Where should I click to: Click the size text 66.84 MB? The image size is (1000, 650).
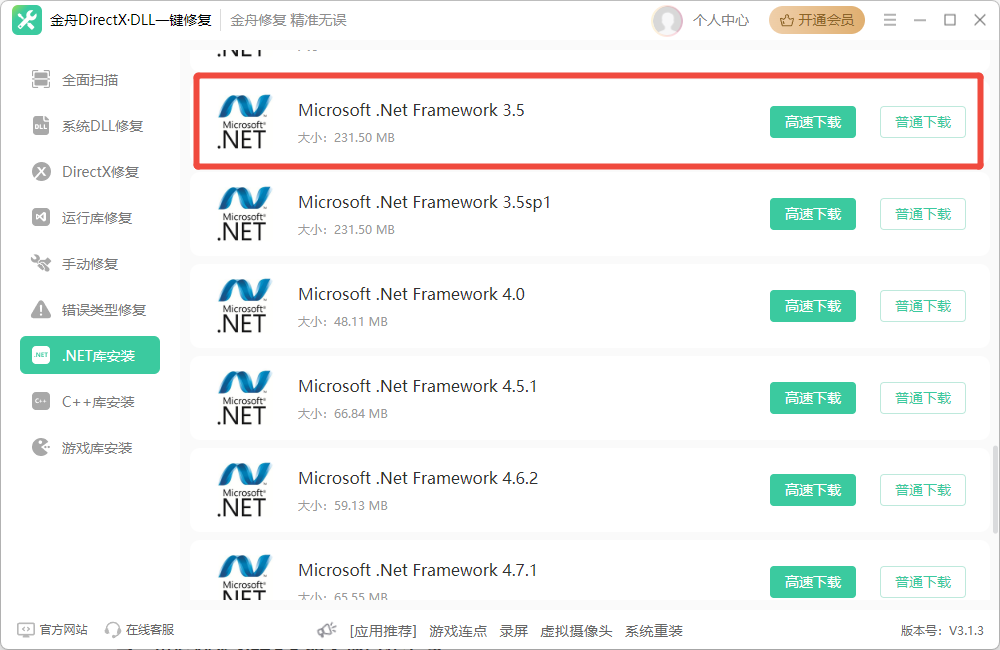360,413
